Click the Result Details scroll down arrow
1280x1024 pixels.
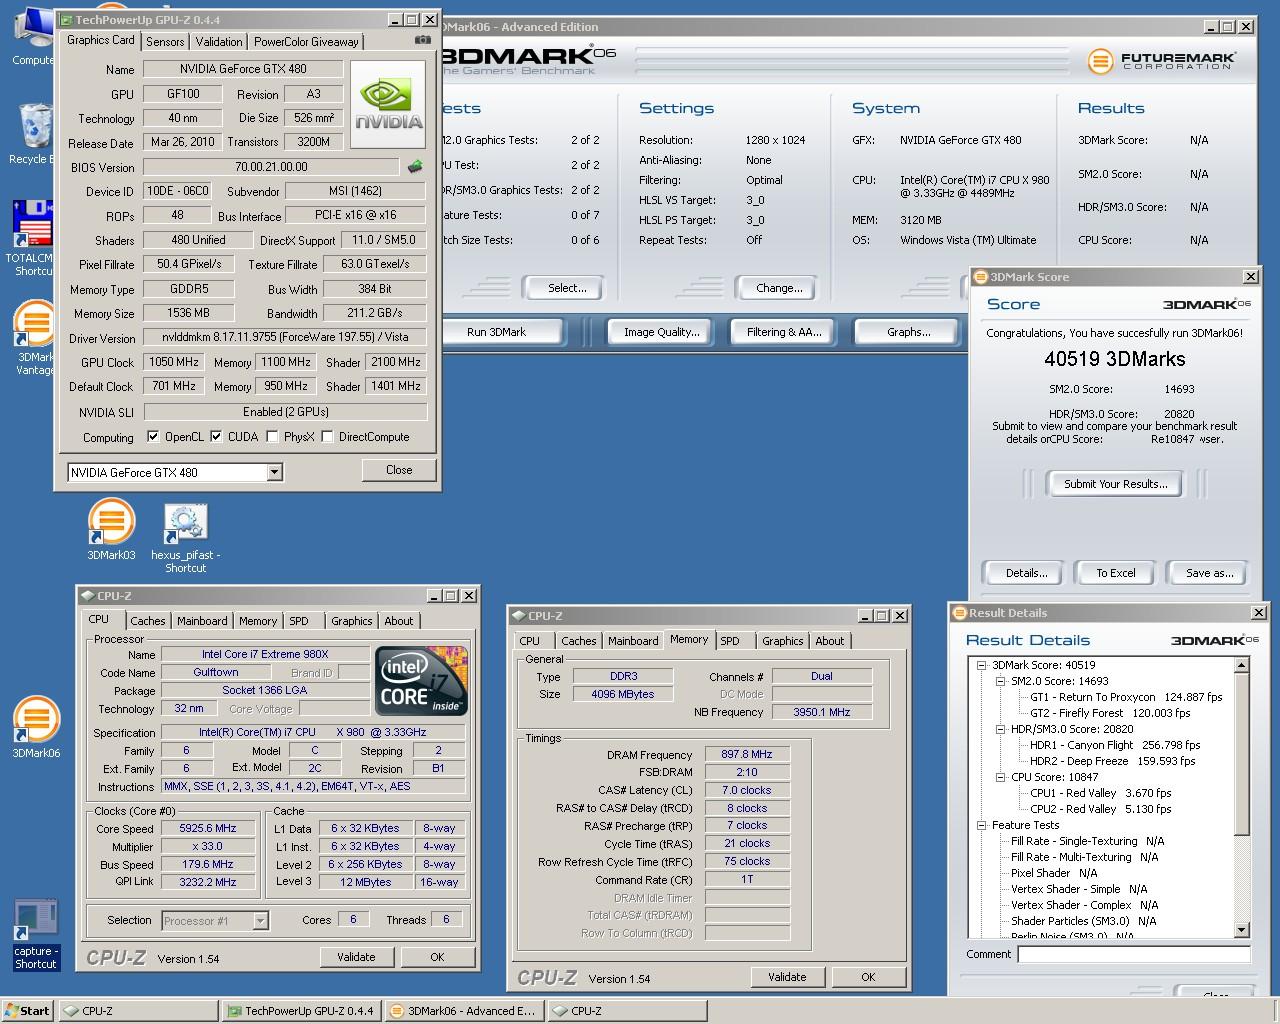[x=1242, y=930]
